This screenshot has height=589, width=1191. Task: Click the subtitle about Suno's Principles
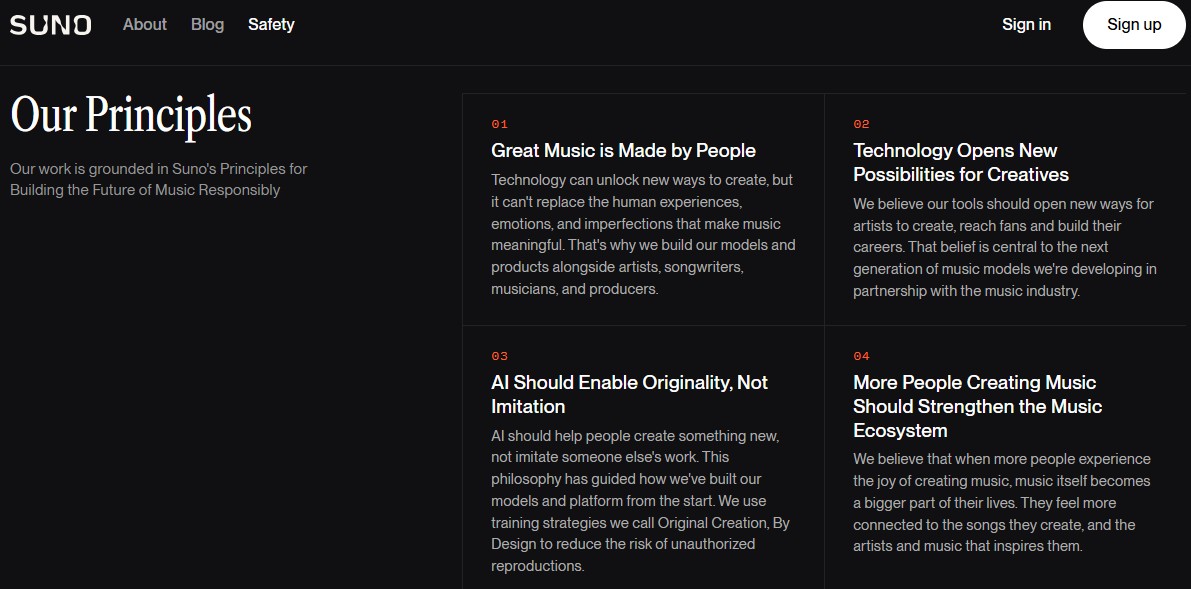click(159, 179)
